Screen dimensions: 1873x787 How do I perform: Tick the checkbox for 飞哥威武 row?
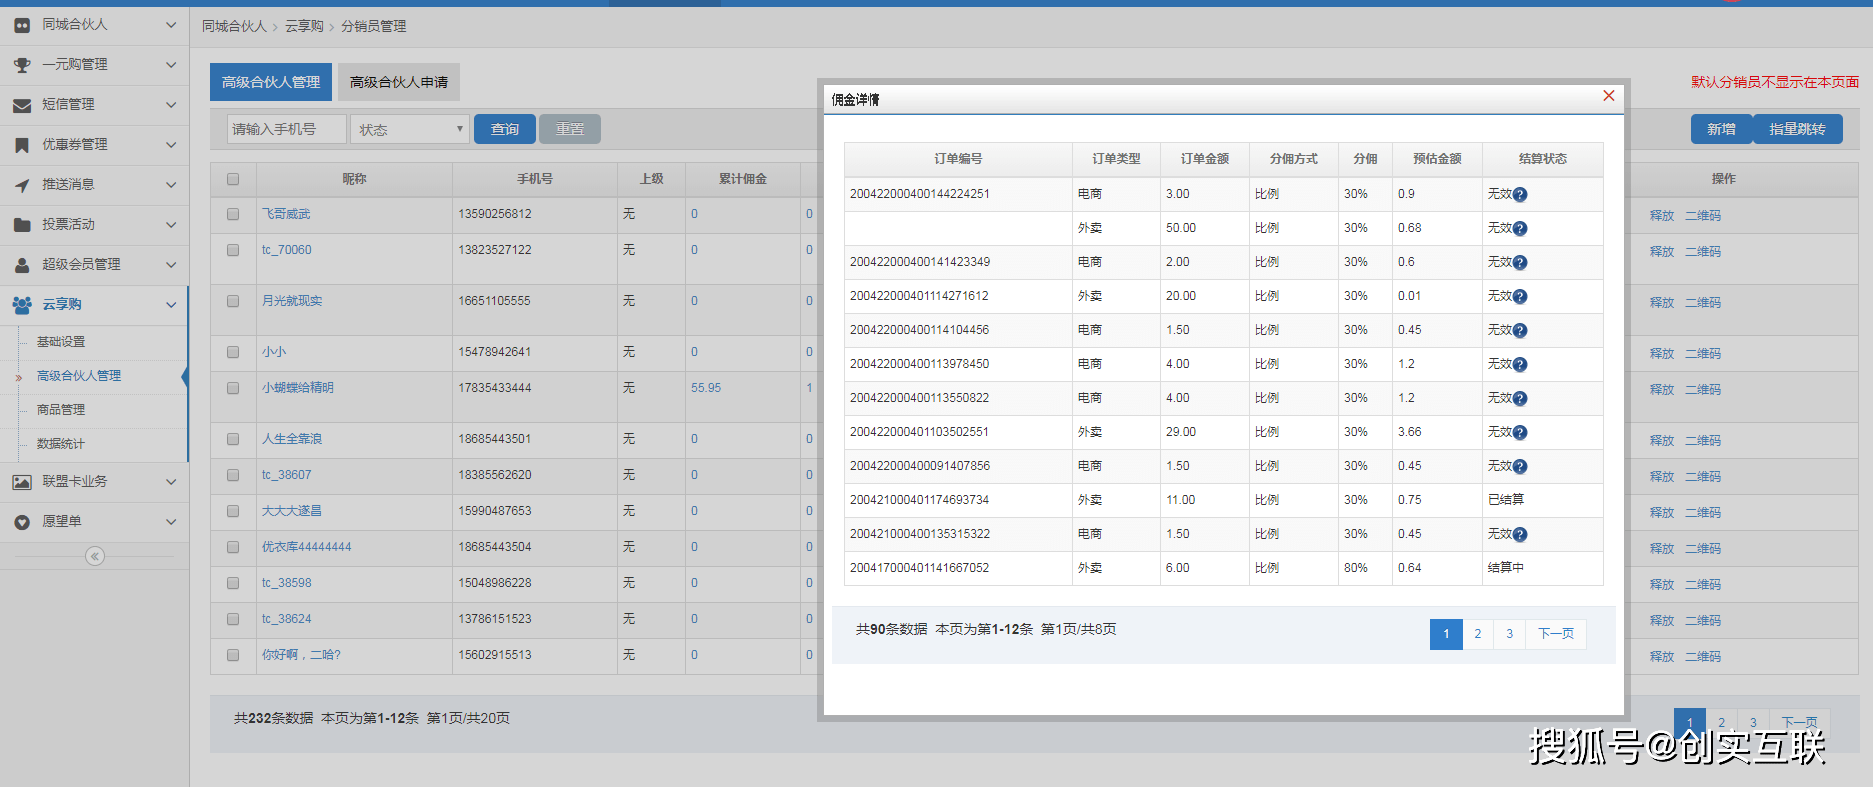233,214
